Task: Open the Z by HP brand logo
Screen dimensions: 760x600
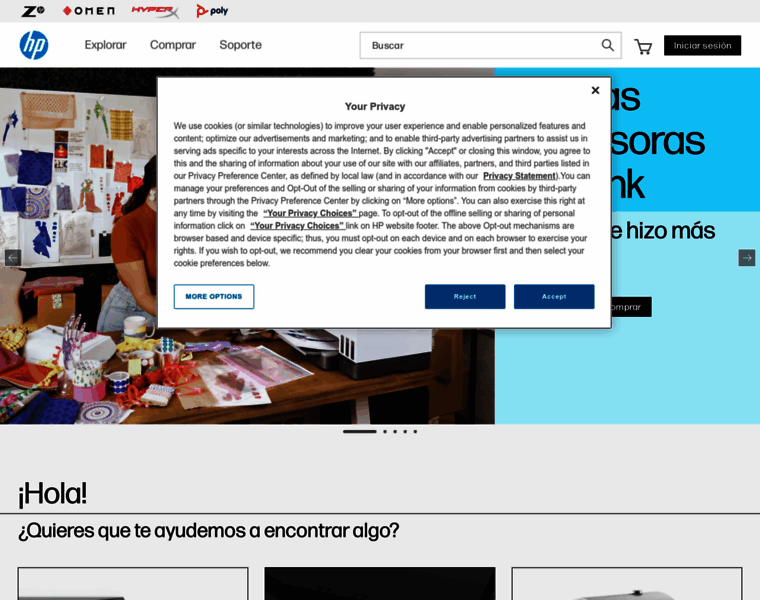Action: (x=33, y=11)
